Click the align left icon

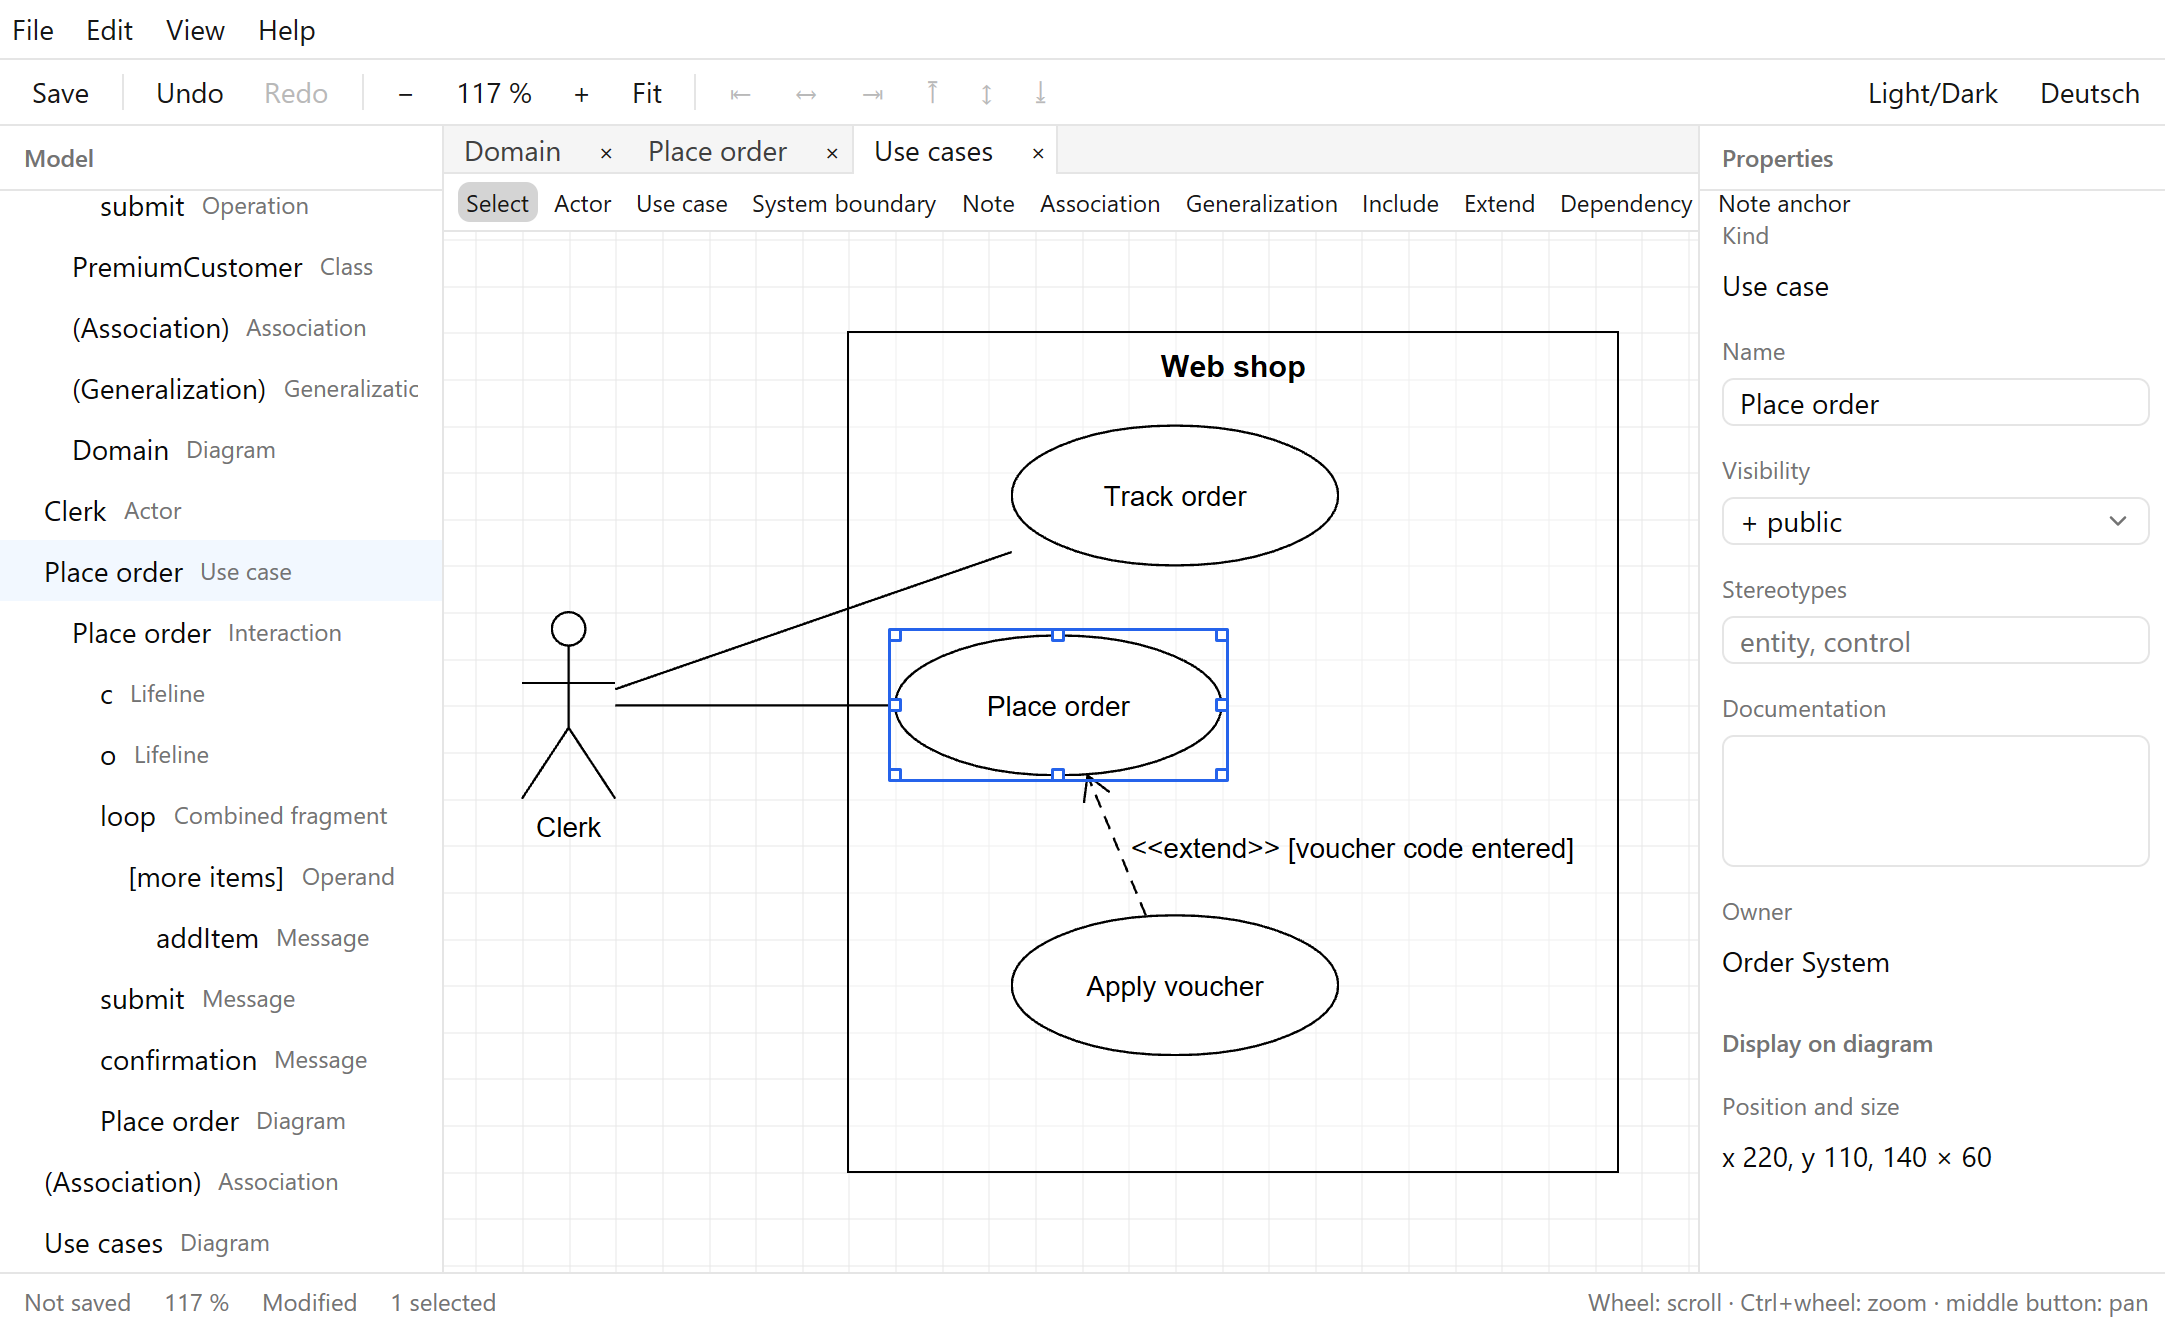point(740,94)
